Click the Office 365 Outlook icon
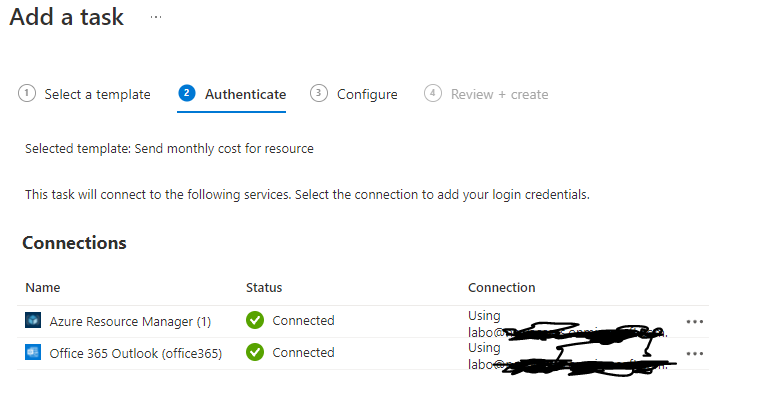This screenshot has height=418, width=784. point(32,353)
